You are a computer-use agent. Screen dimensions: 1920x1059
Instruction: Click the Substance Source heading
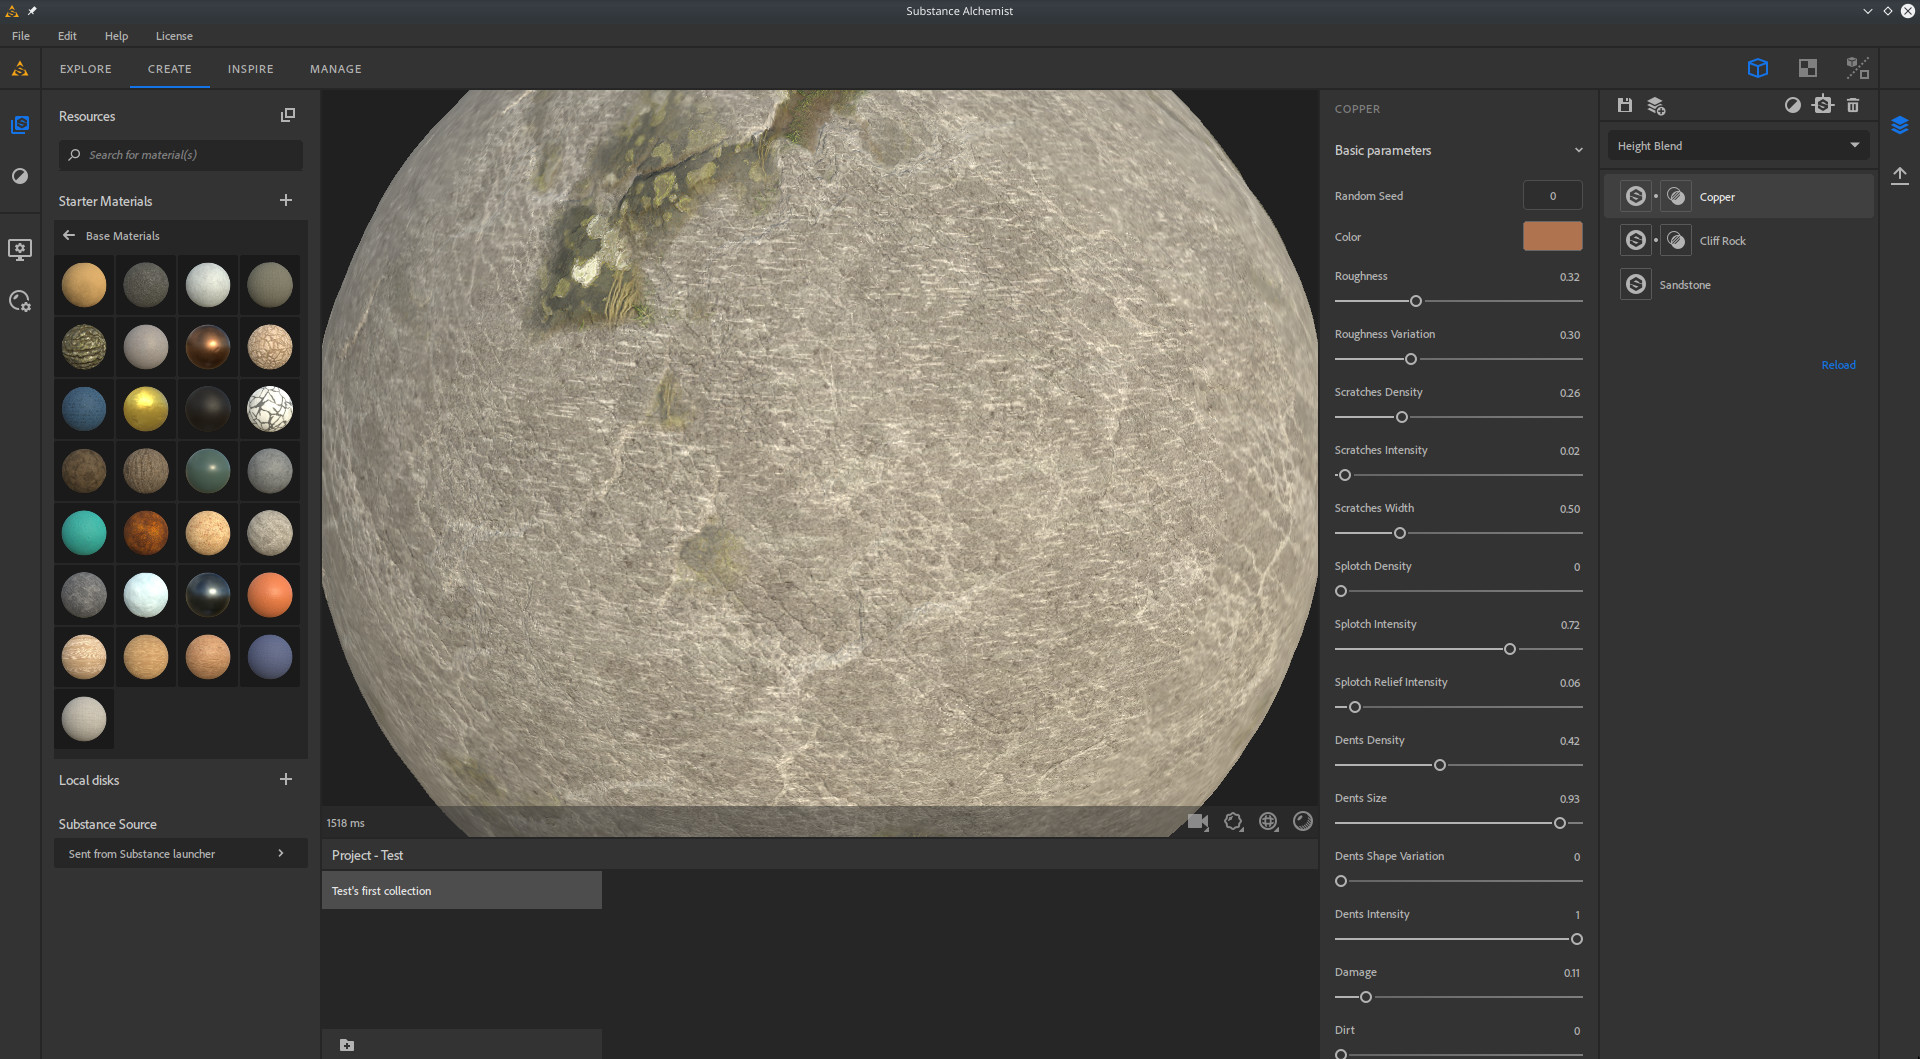(x=108, y=824)
